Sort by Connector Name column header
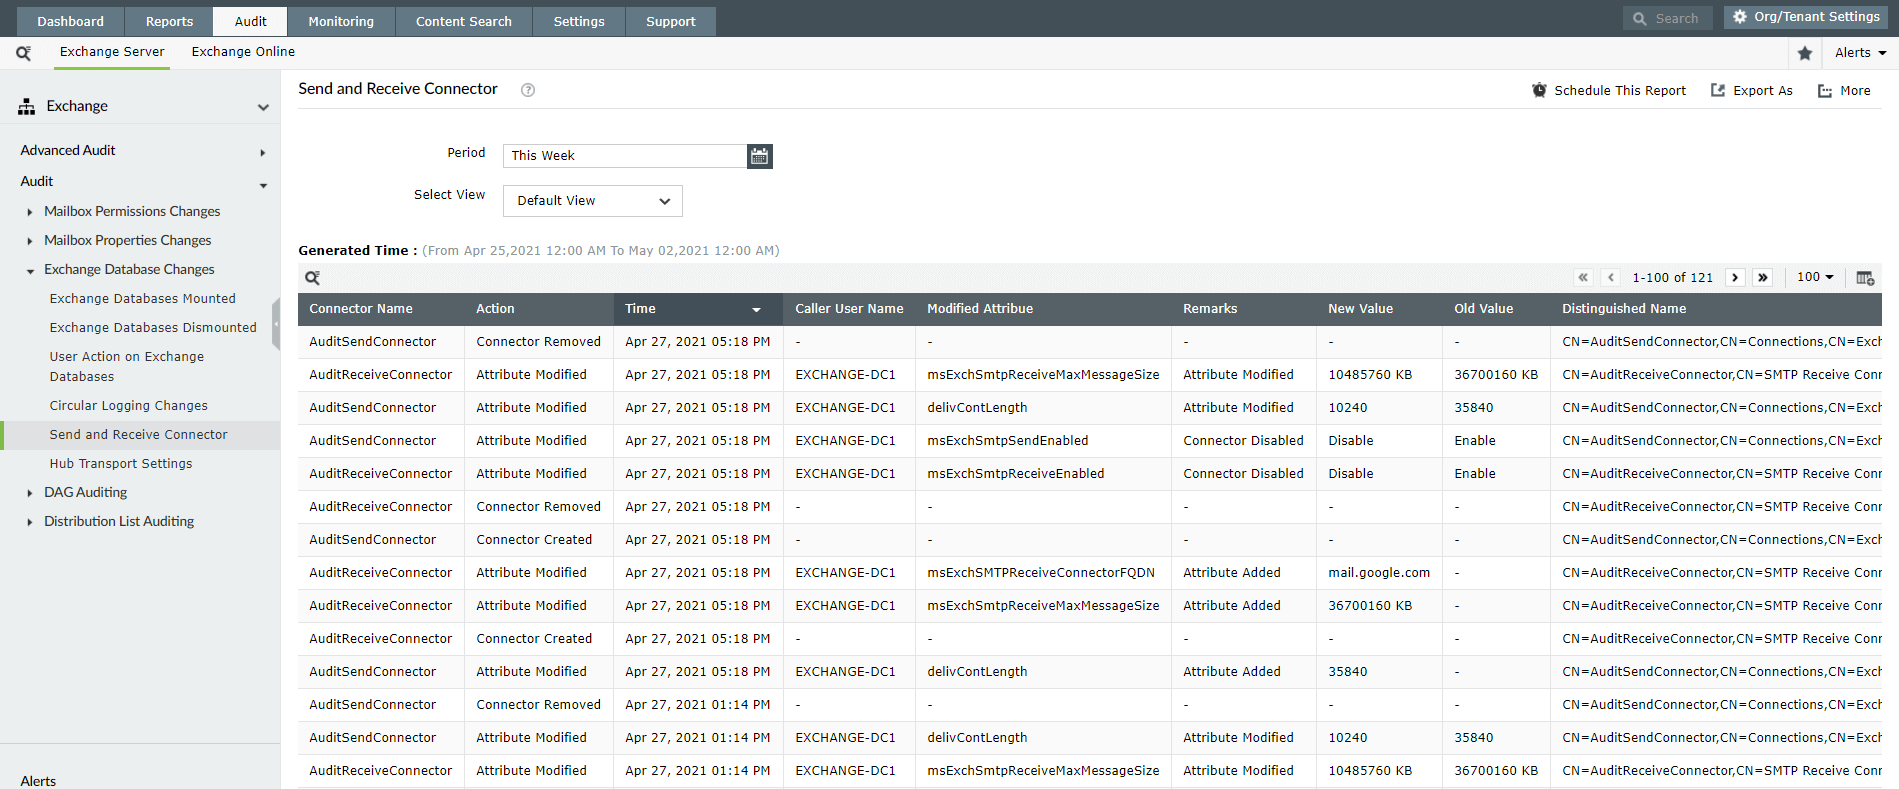Viewport: 1899px width, 789px height. coord(381,309)
